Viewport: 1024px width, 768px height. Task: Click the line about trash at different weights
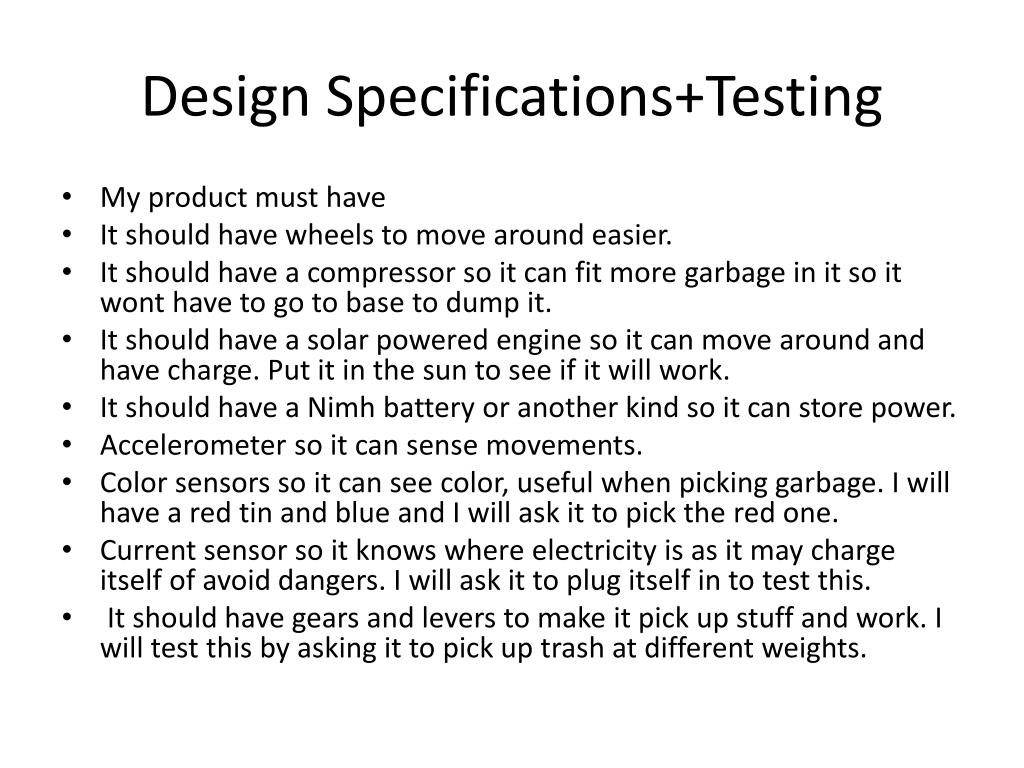pyautogui.click(x=483, y=648)
